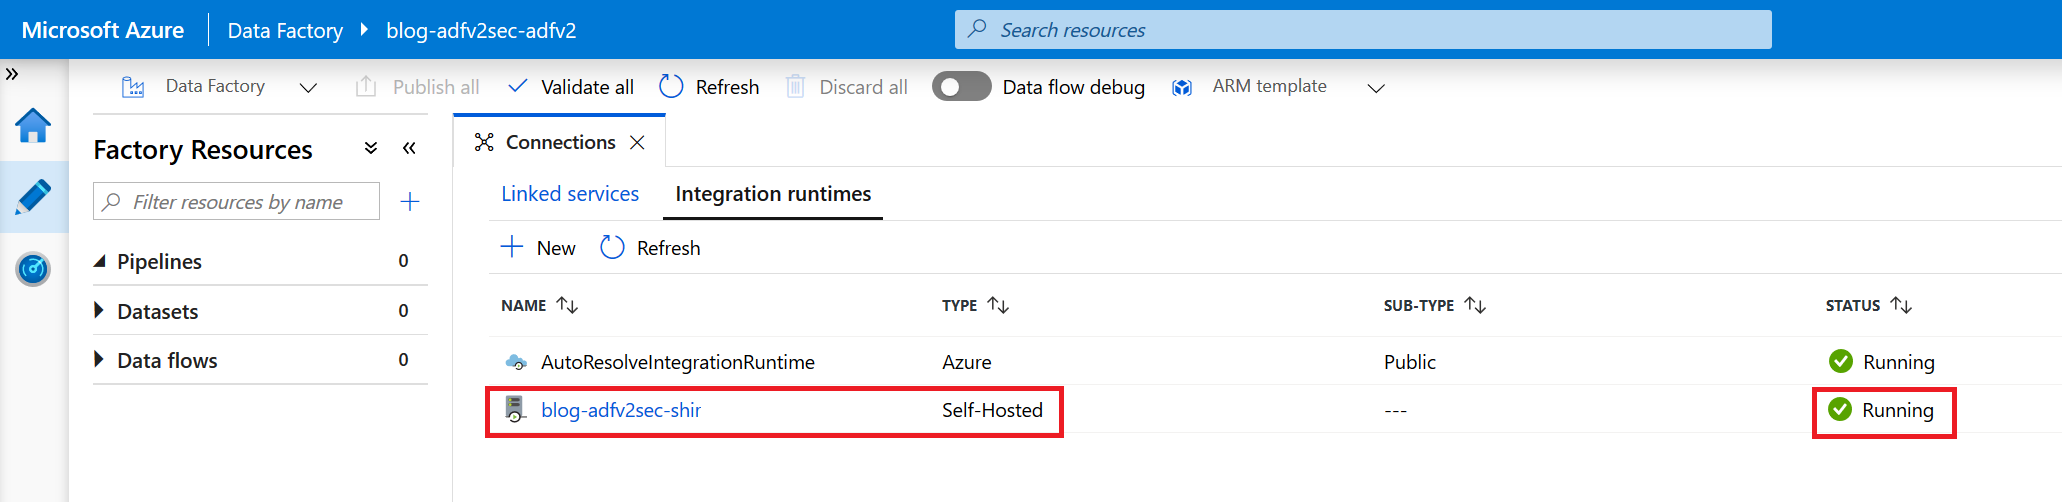Screen dimensions: 2062x502
Task: Select the Author pencil icon in sidebar
Action: 33,196
